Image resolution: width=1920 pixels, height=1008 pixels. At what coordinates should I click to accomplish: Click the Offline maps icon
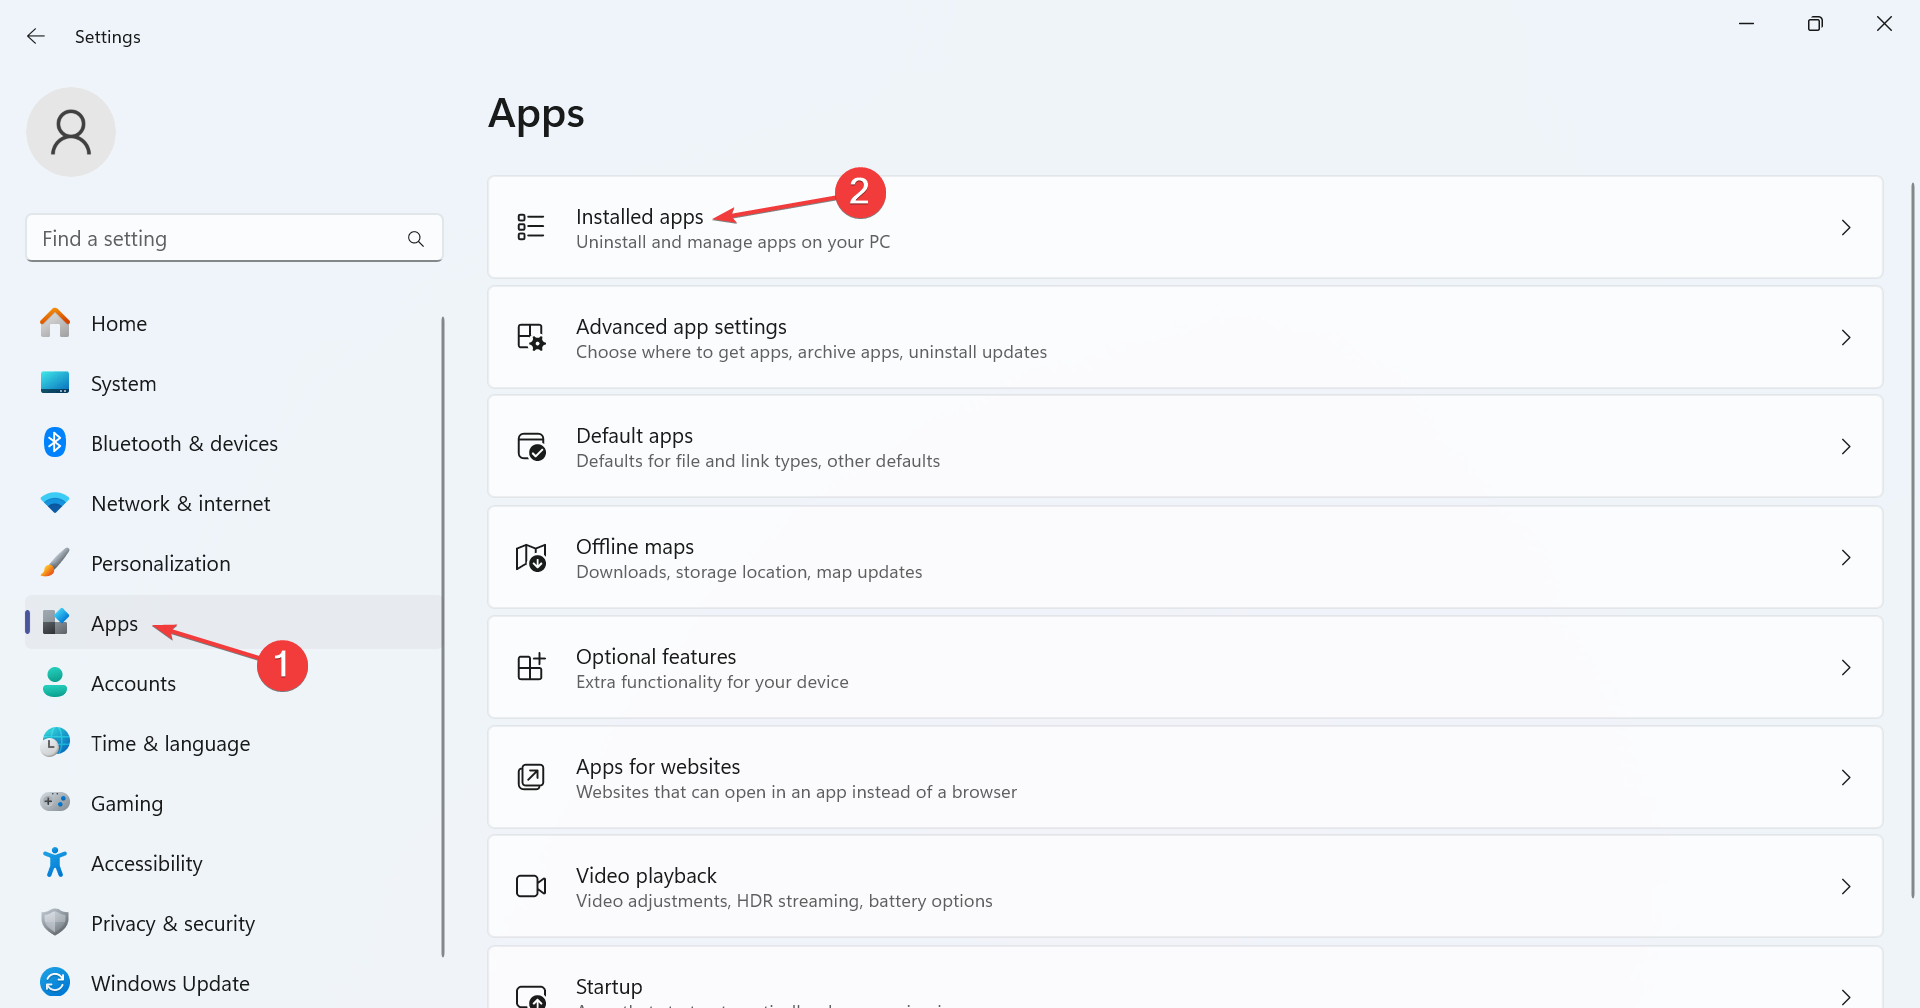point(531,558)
